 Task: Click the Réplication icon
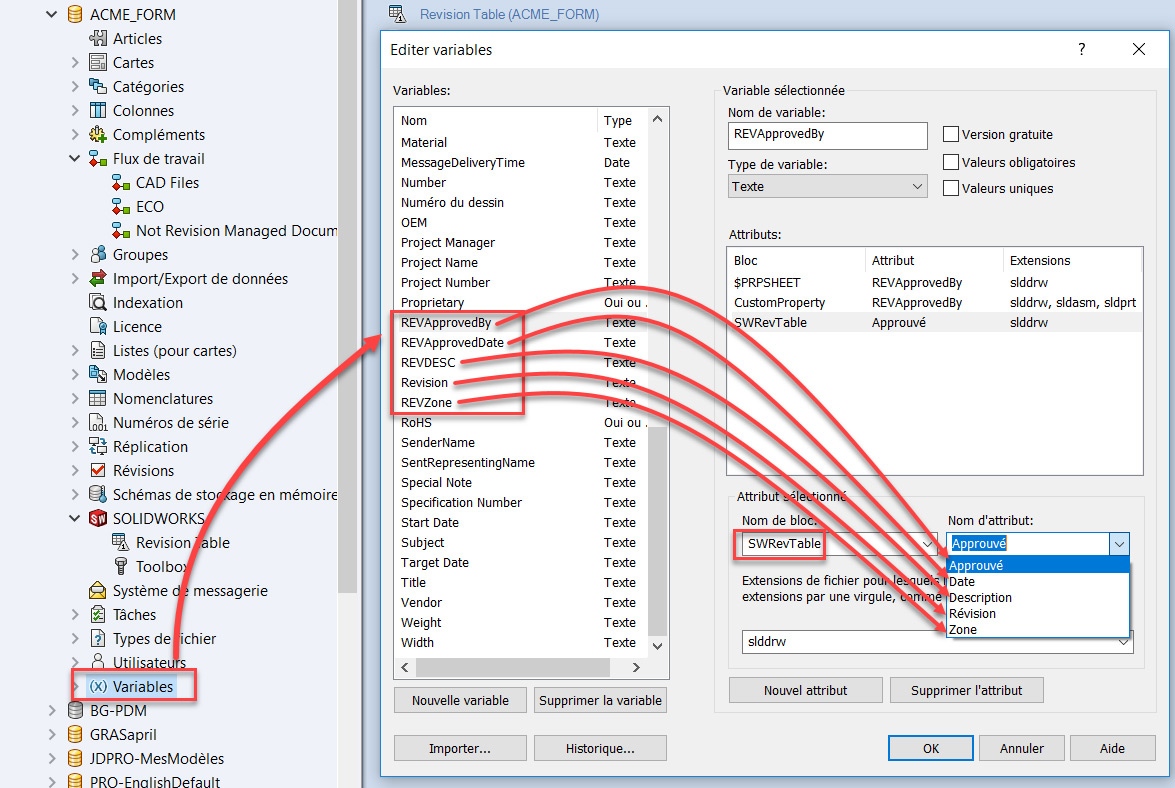(x=98, y=446)
